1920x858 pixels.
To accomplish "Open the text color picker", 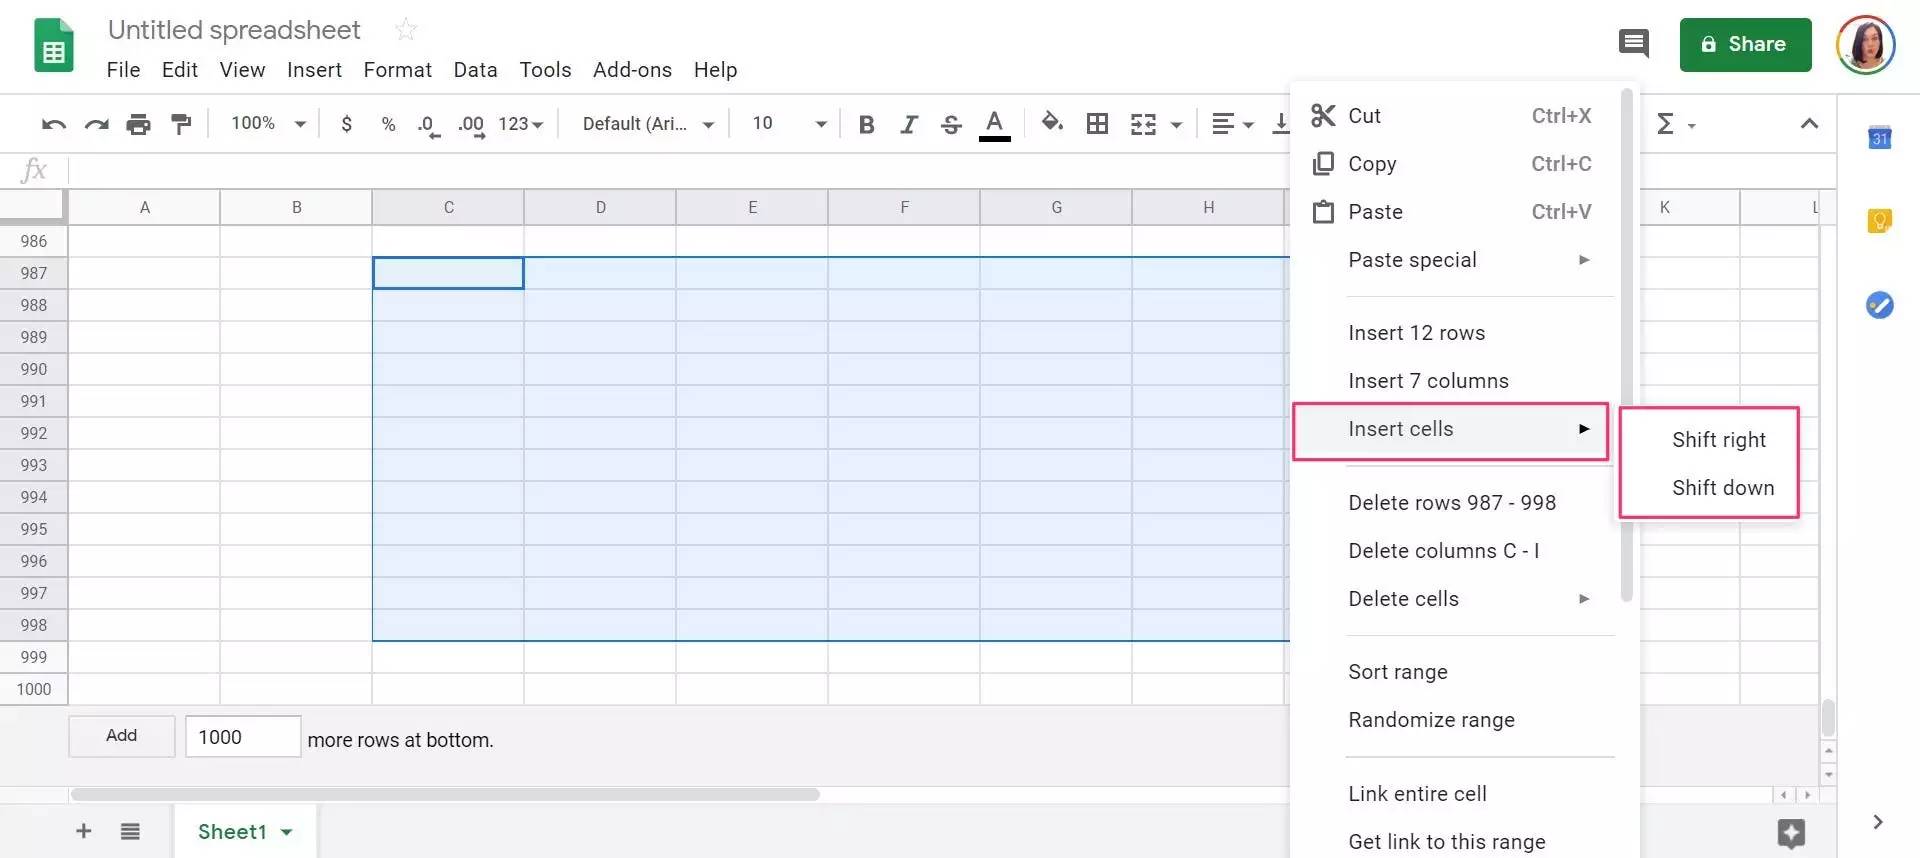I will tap(994, 125).
